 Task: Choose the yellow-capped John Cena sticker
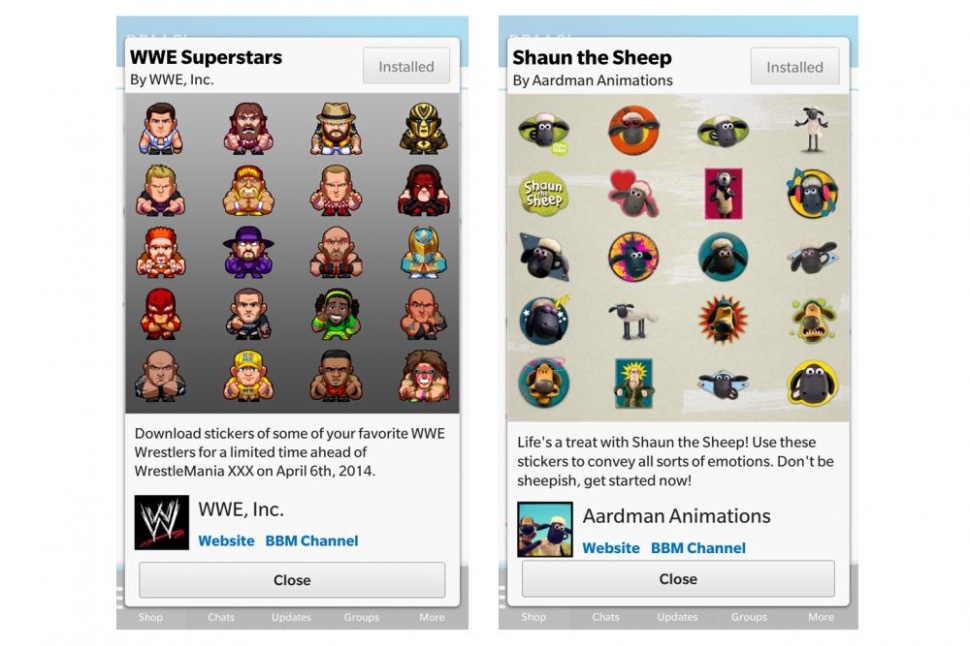(x=248, y=376)
